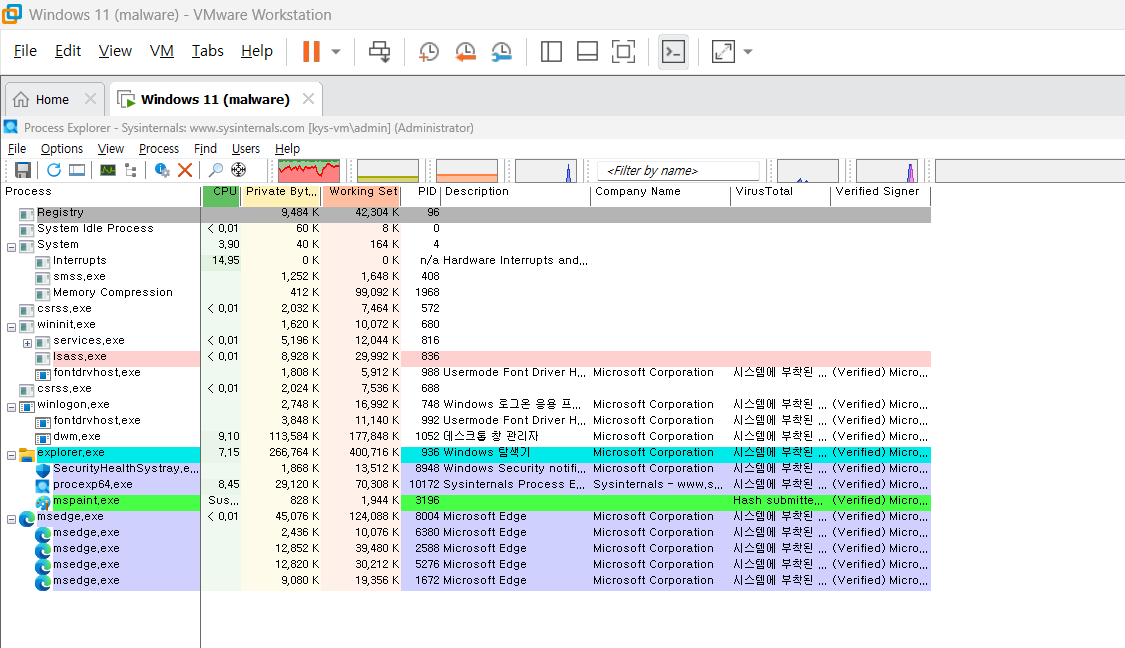Open Snapshot Manager wrench clock icon

pyautogui.click(x=502, y=52)
